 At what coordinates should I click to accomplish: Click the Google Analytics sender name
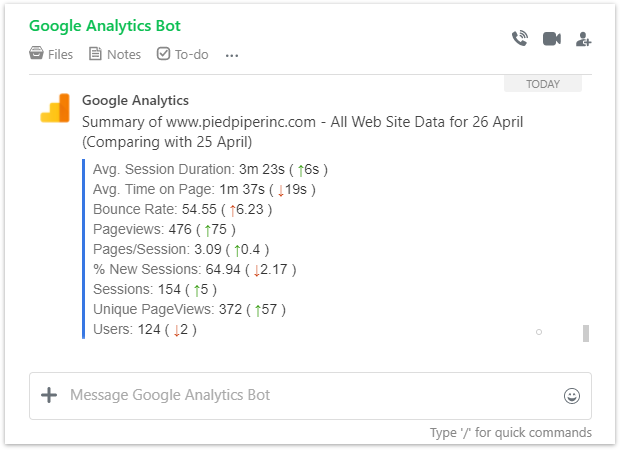click(135, 100)
